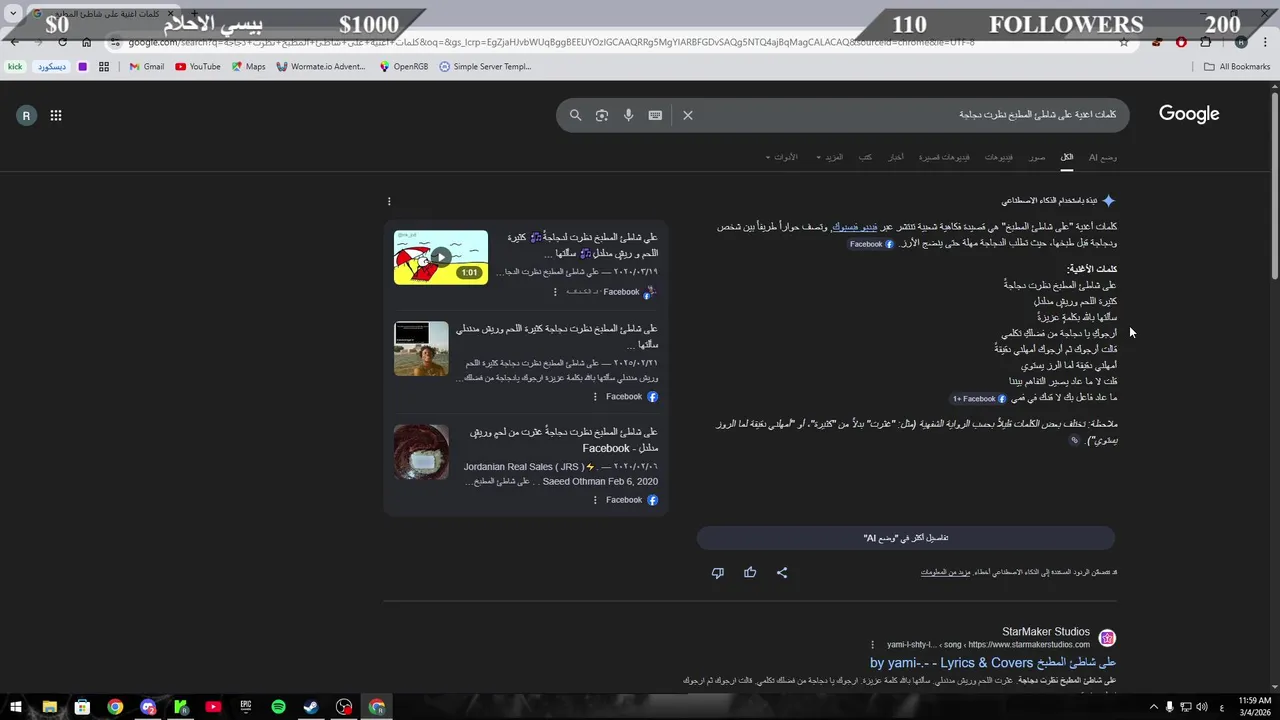The width and height of the screenshot is (1280, 720).
Task: Open AI overview options three-dot menu
Action: click(x=389, y=201)
